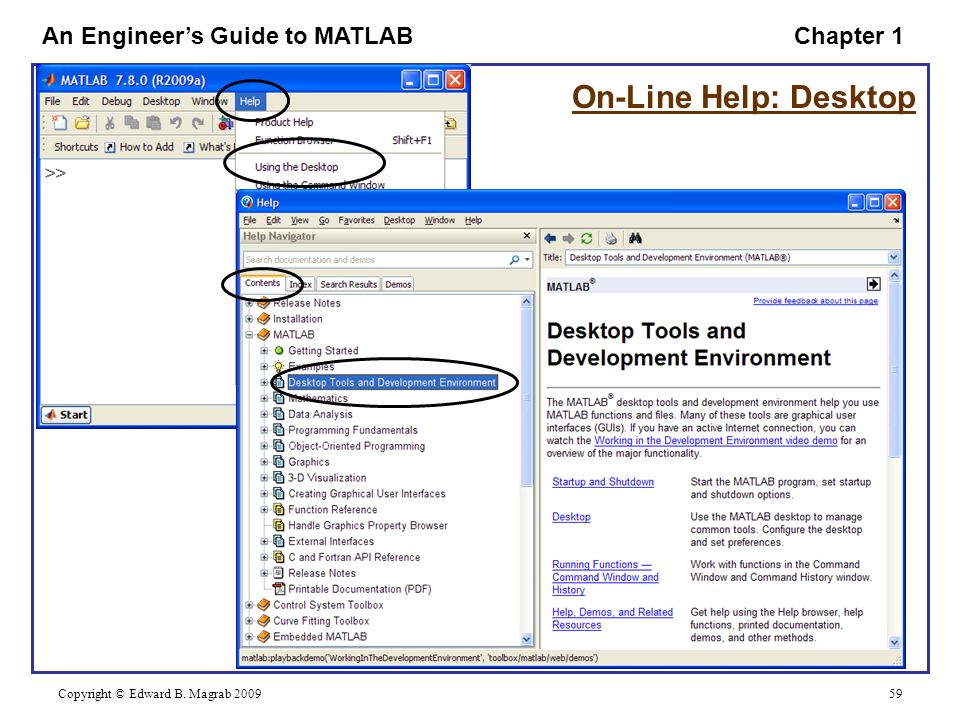The height and width of the screenshot is (720, 960).
Task: Switch to the Search Results tab
Action: coord(348,284)
